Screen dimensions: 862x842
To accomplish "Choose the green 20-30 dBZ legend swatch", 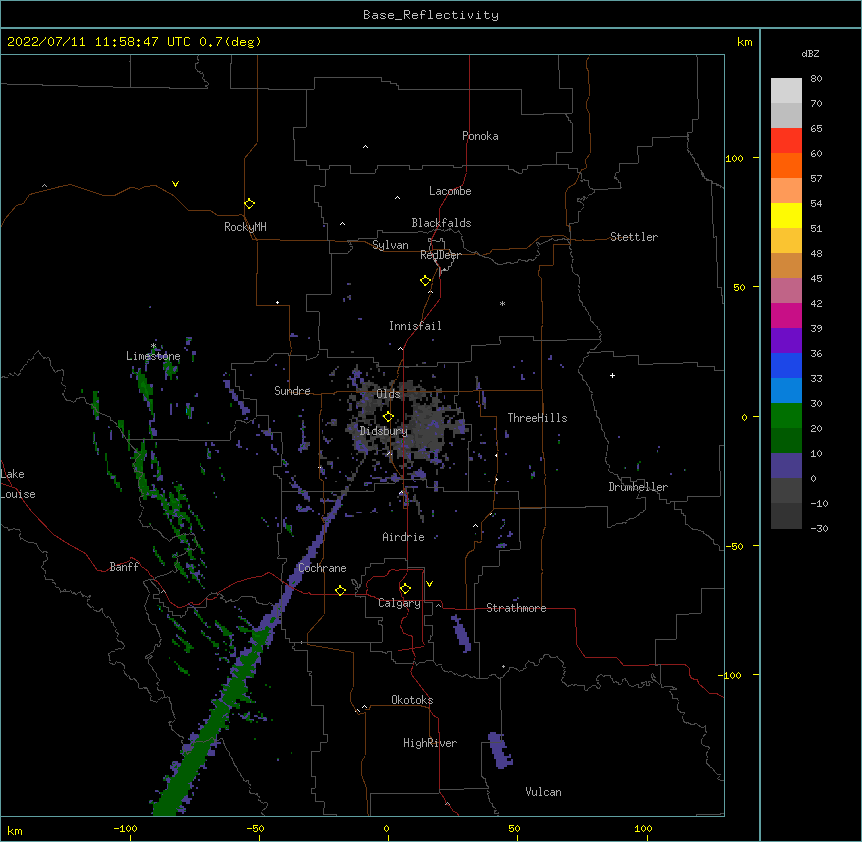I will click(x=786, y=416).
